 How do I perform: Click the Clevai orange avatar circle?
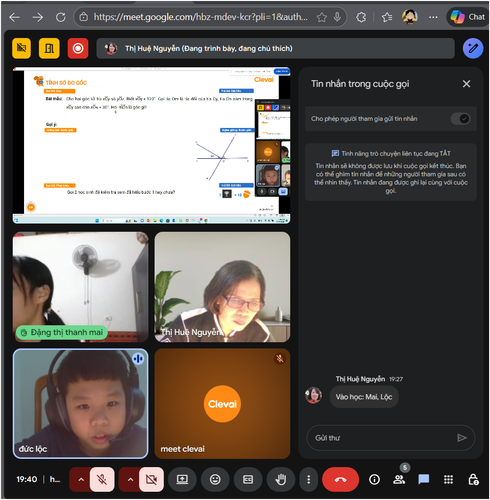[222, 404]
